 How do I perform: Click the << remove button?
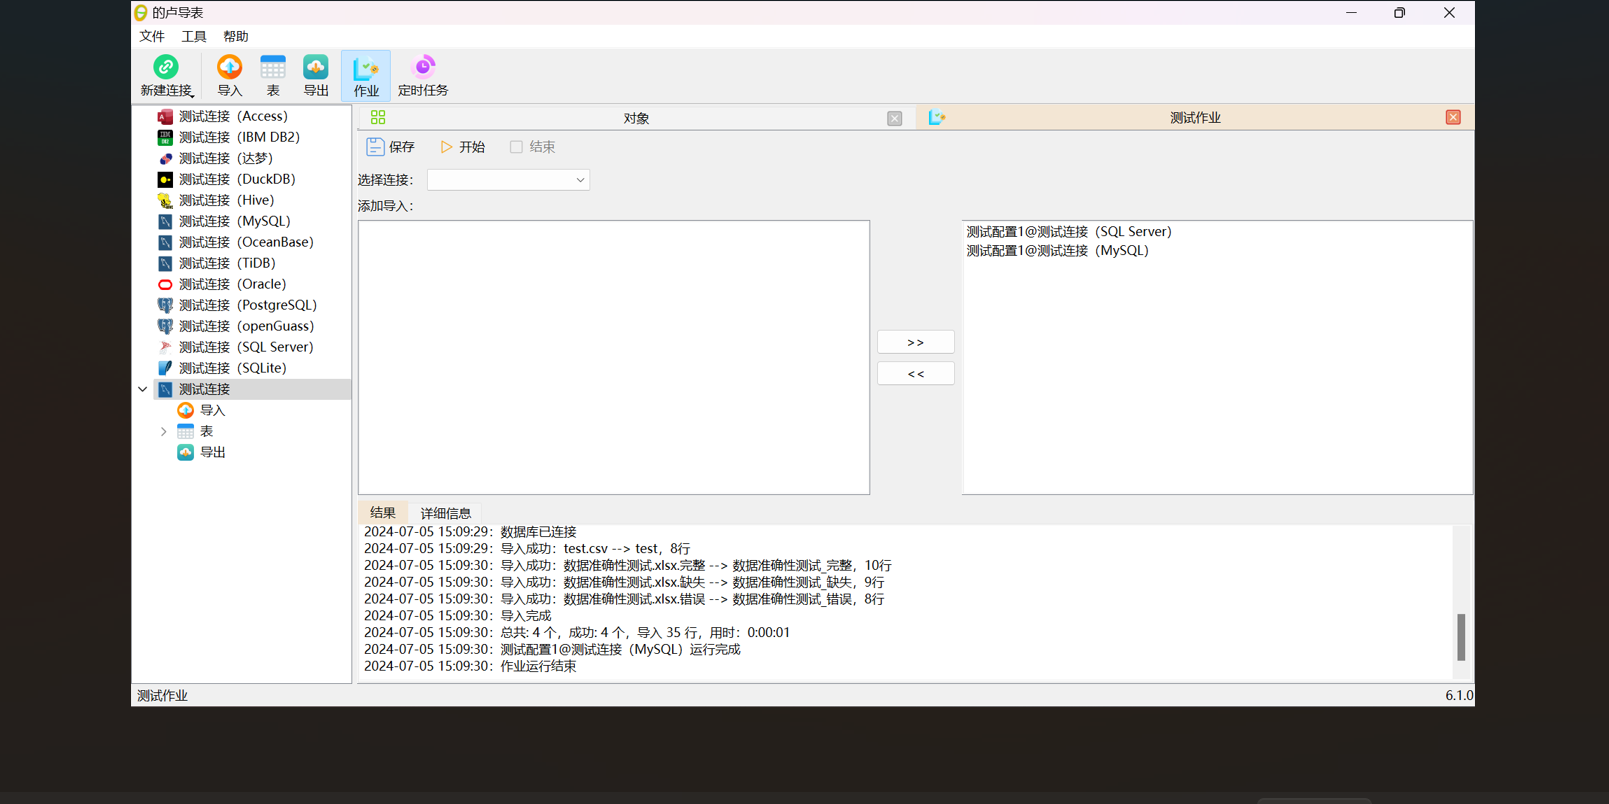pos(915,374)
